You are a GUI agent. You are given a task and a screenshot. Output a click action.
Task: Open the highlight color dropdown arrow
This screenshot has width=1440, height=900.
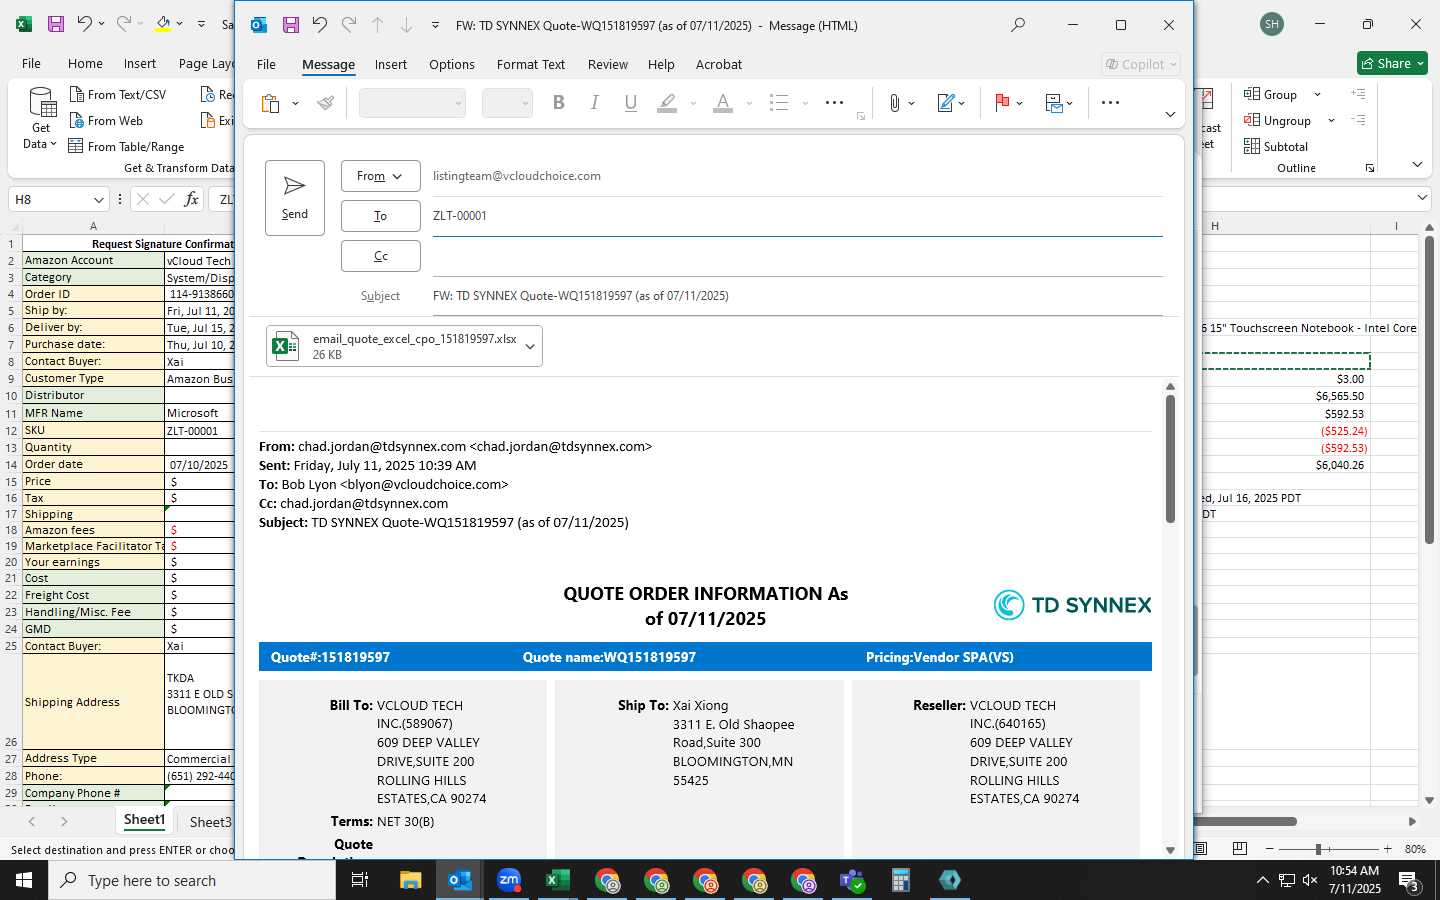tap(693, 103)
